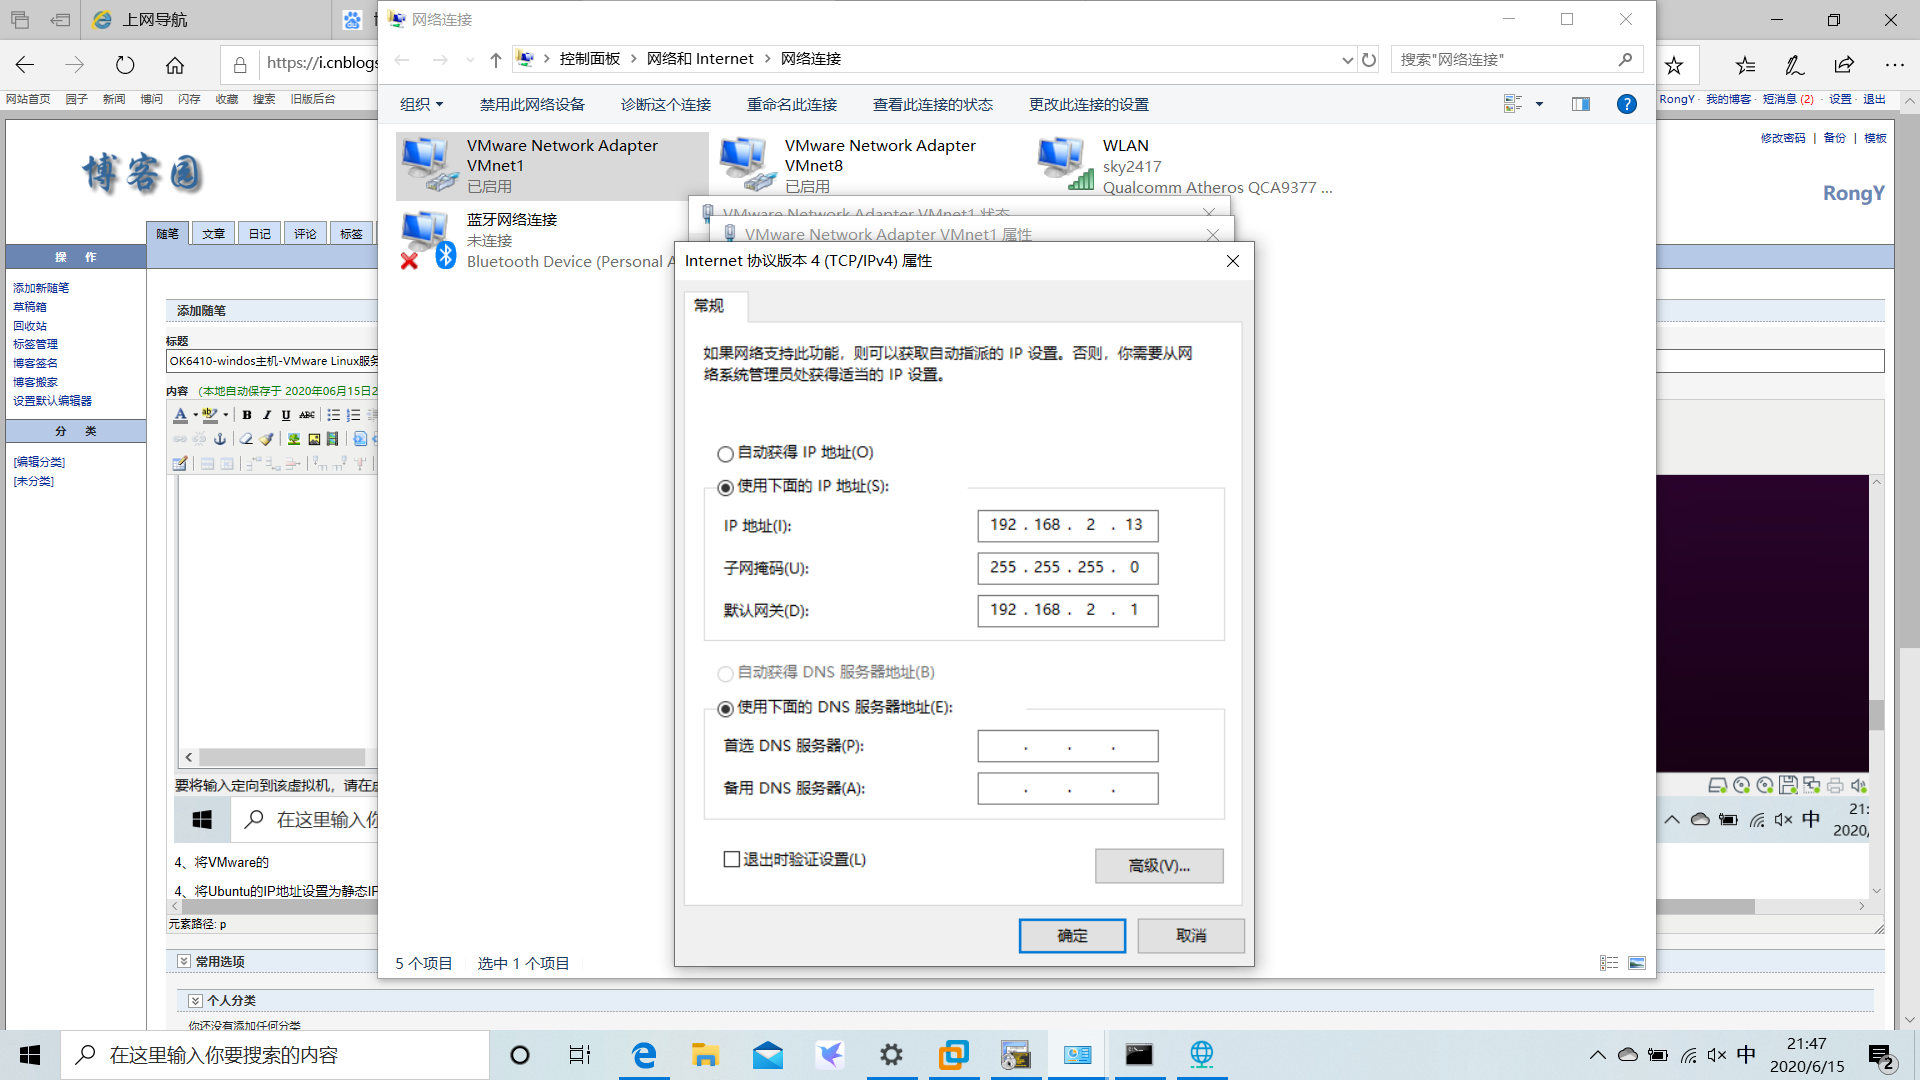Click the refresh icon beside address bar
This screenshot has height=1080, width=1920.
[1369, 60]
